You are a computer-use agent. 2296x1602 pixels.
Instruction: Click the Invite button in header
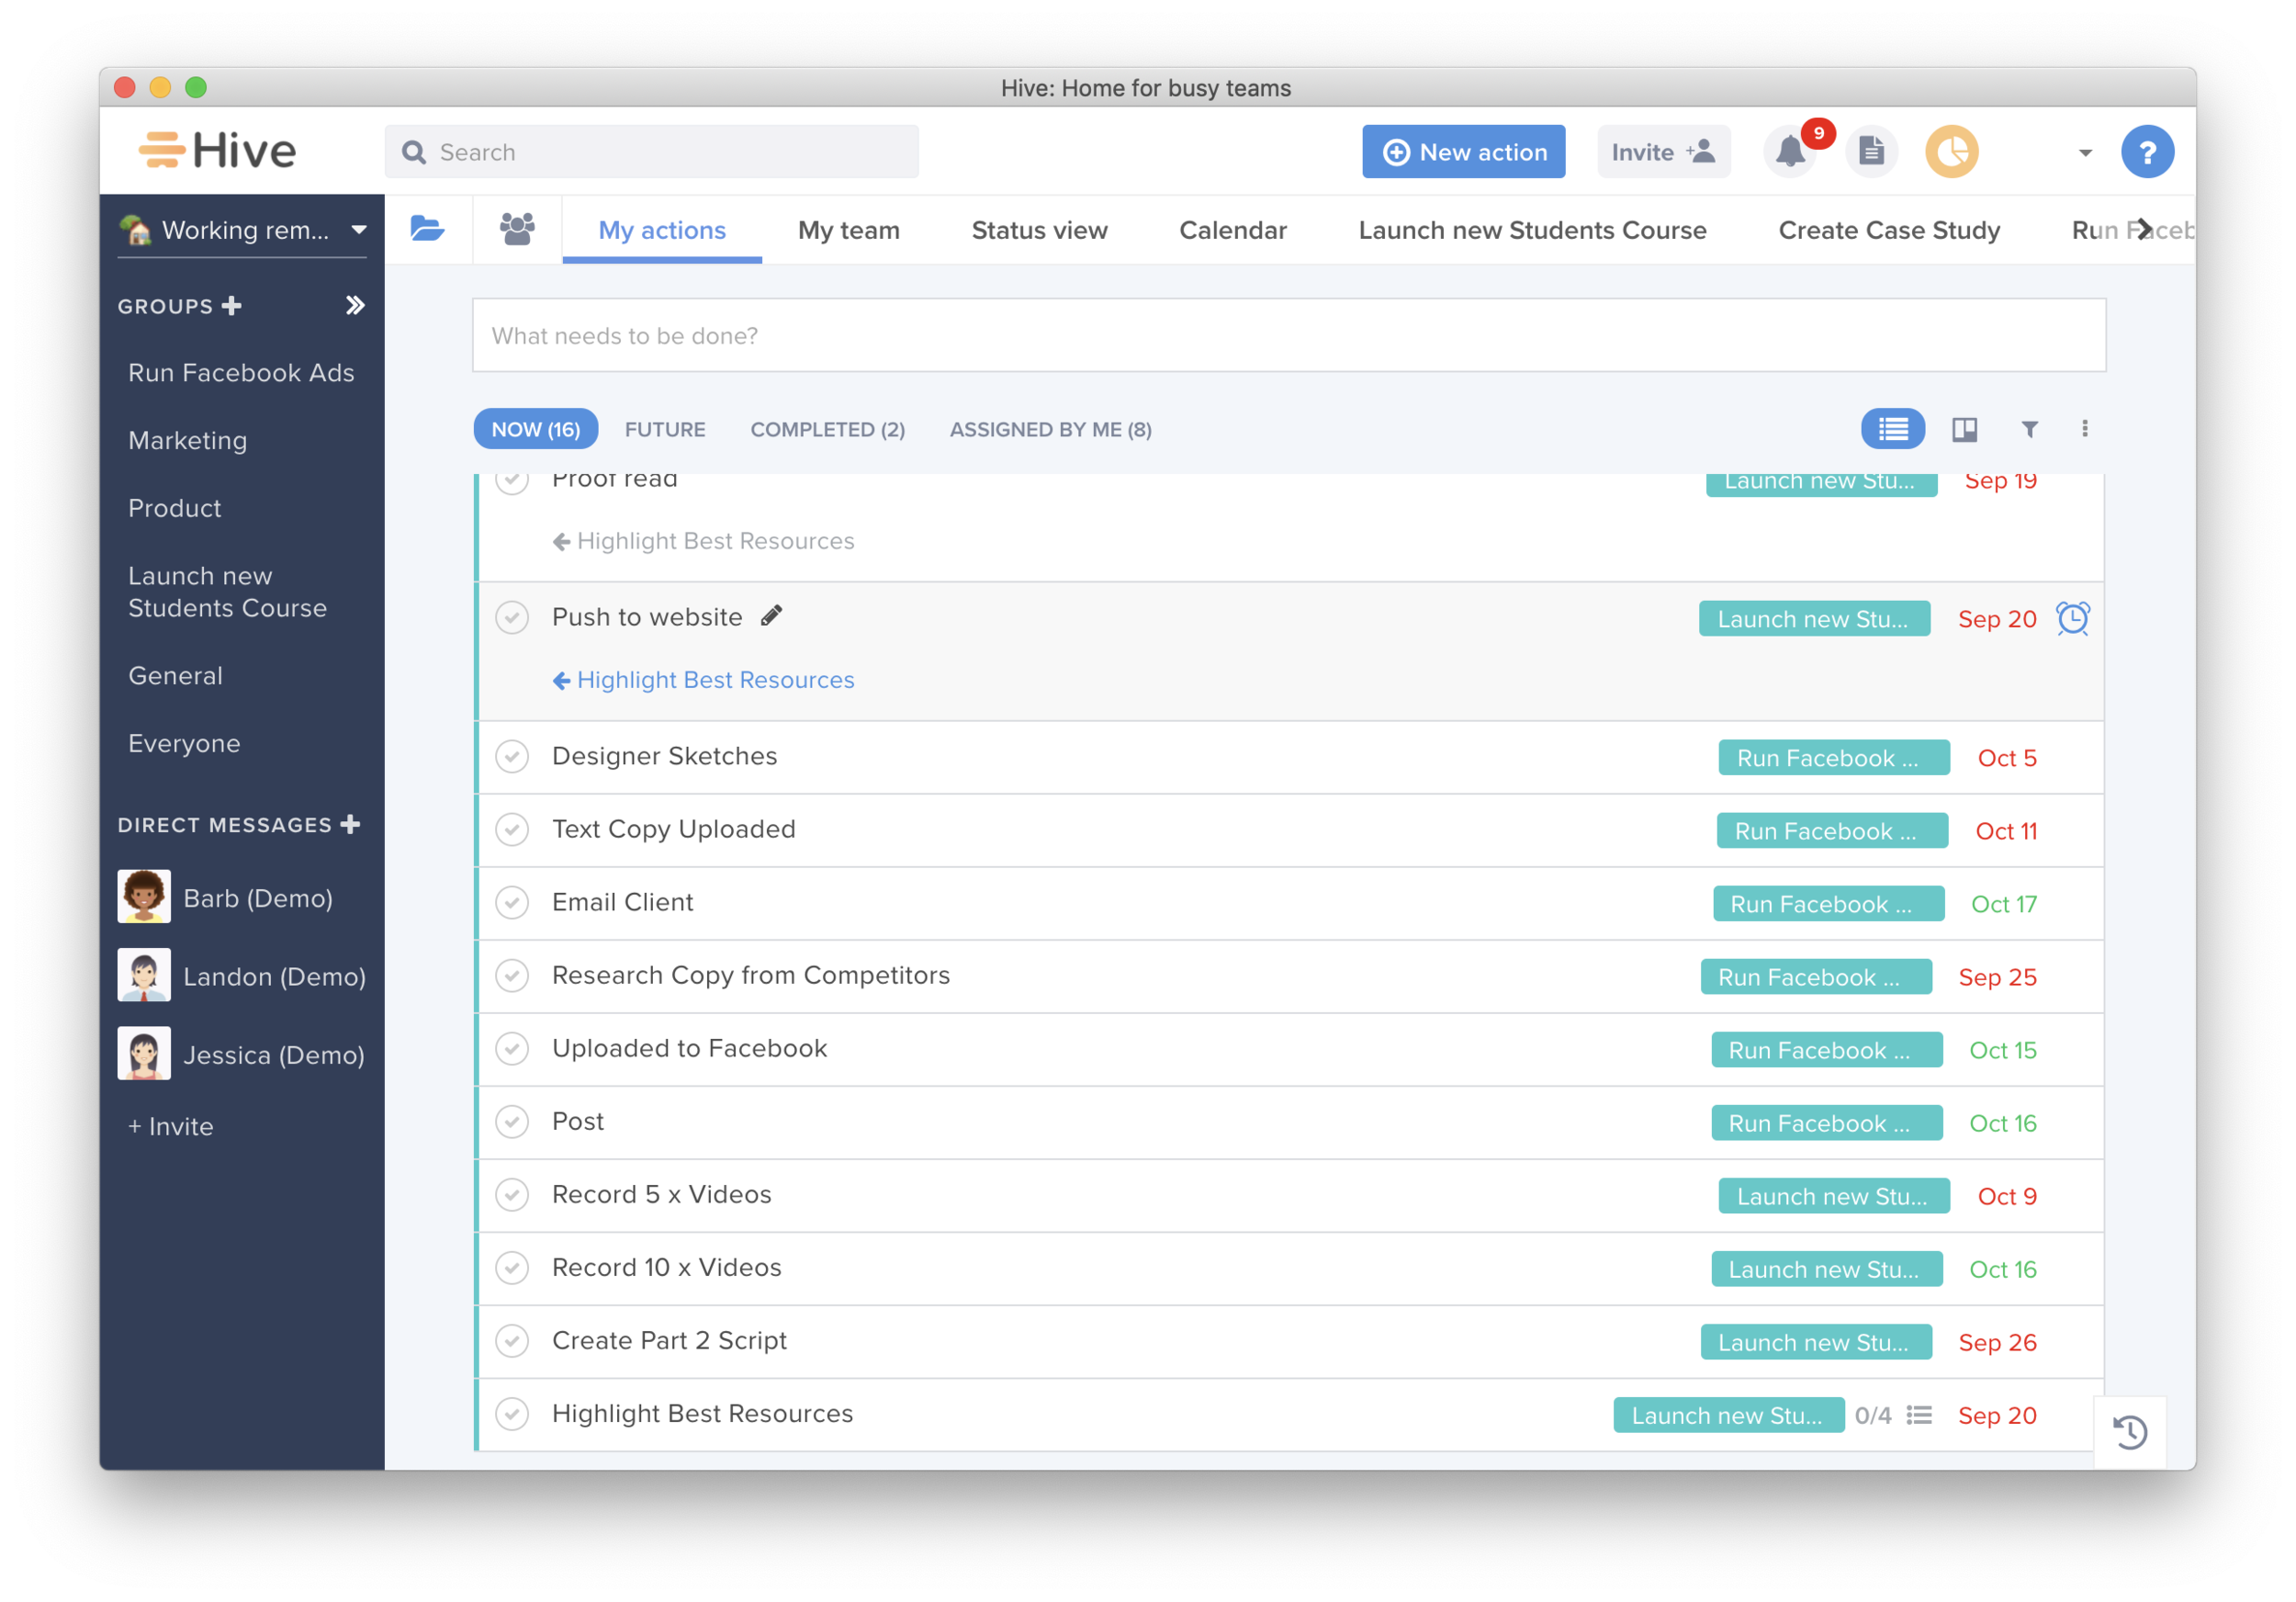coord(1663,152)
